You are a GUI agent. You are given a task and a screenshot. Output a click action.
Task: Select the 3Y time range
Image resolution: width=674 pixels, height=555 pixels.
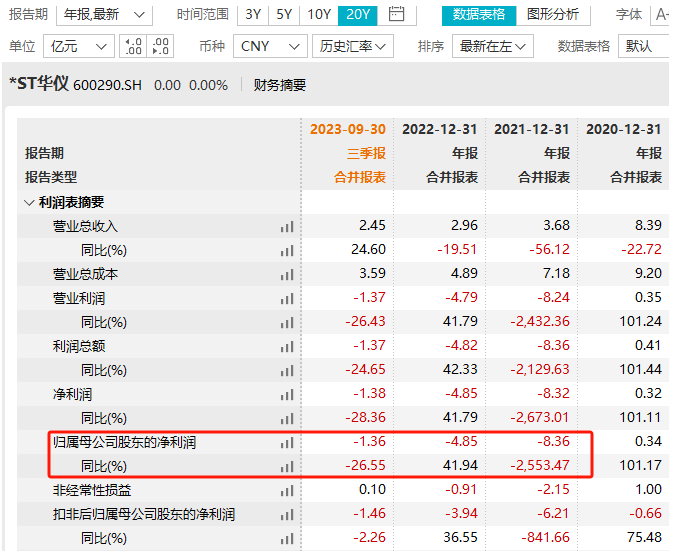[253, 14]
